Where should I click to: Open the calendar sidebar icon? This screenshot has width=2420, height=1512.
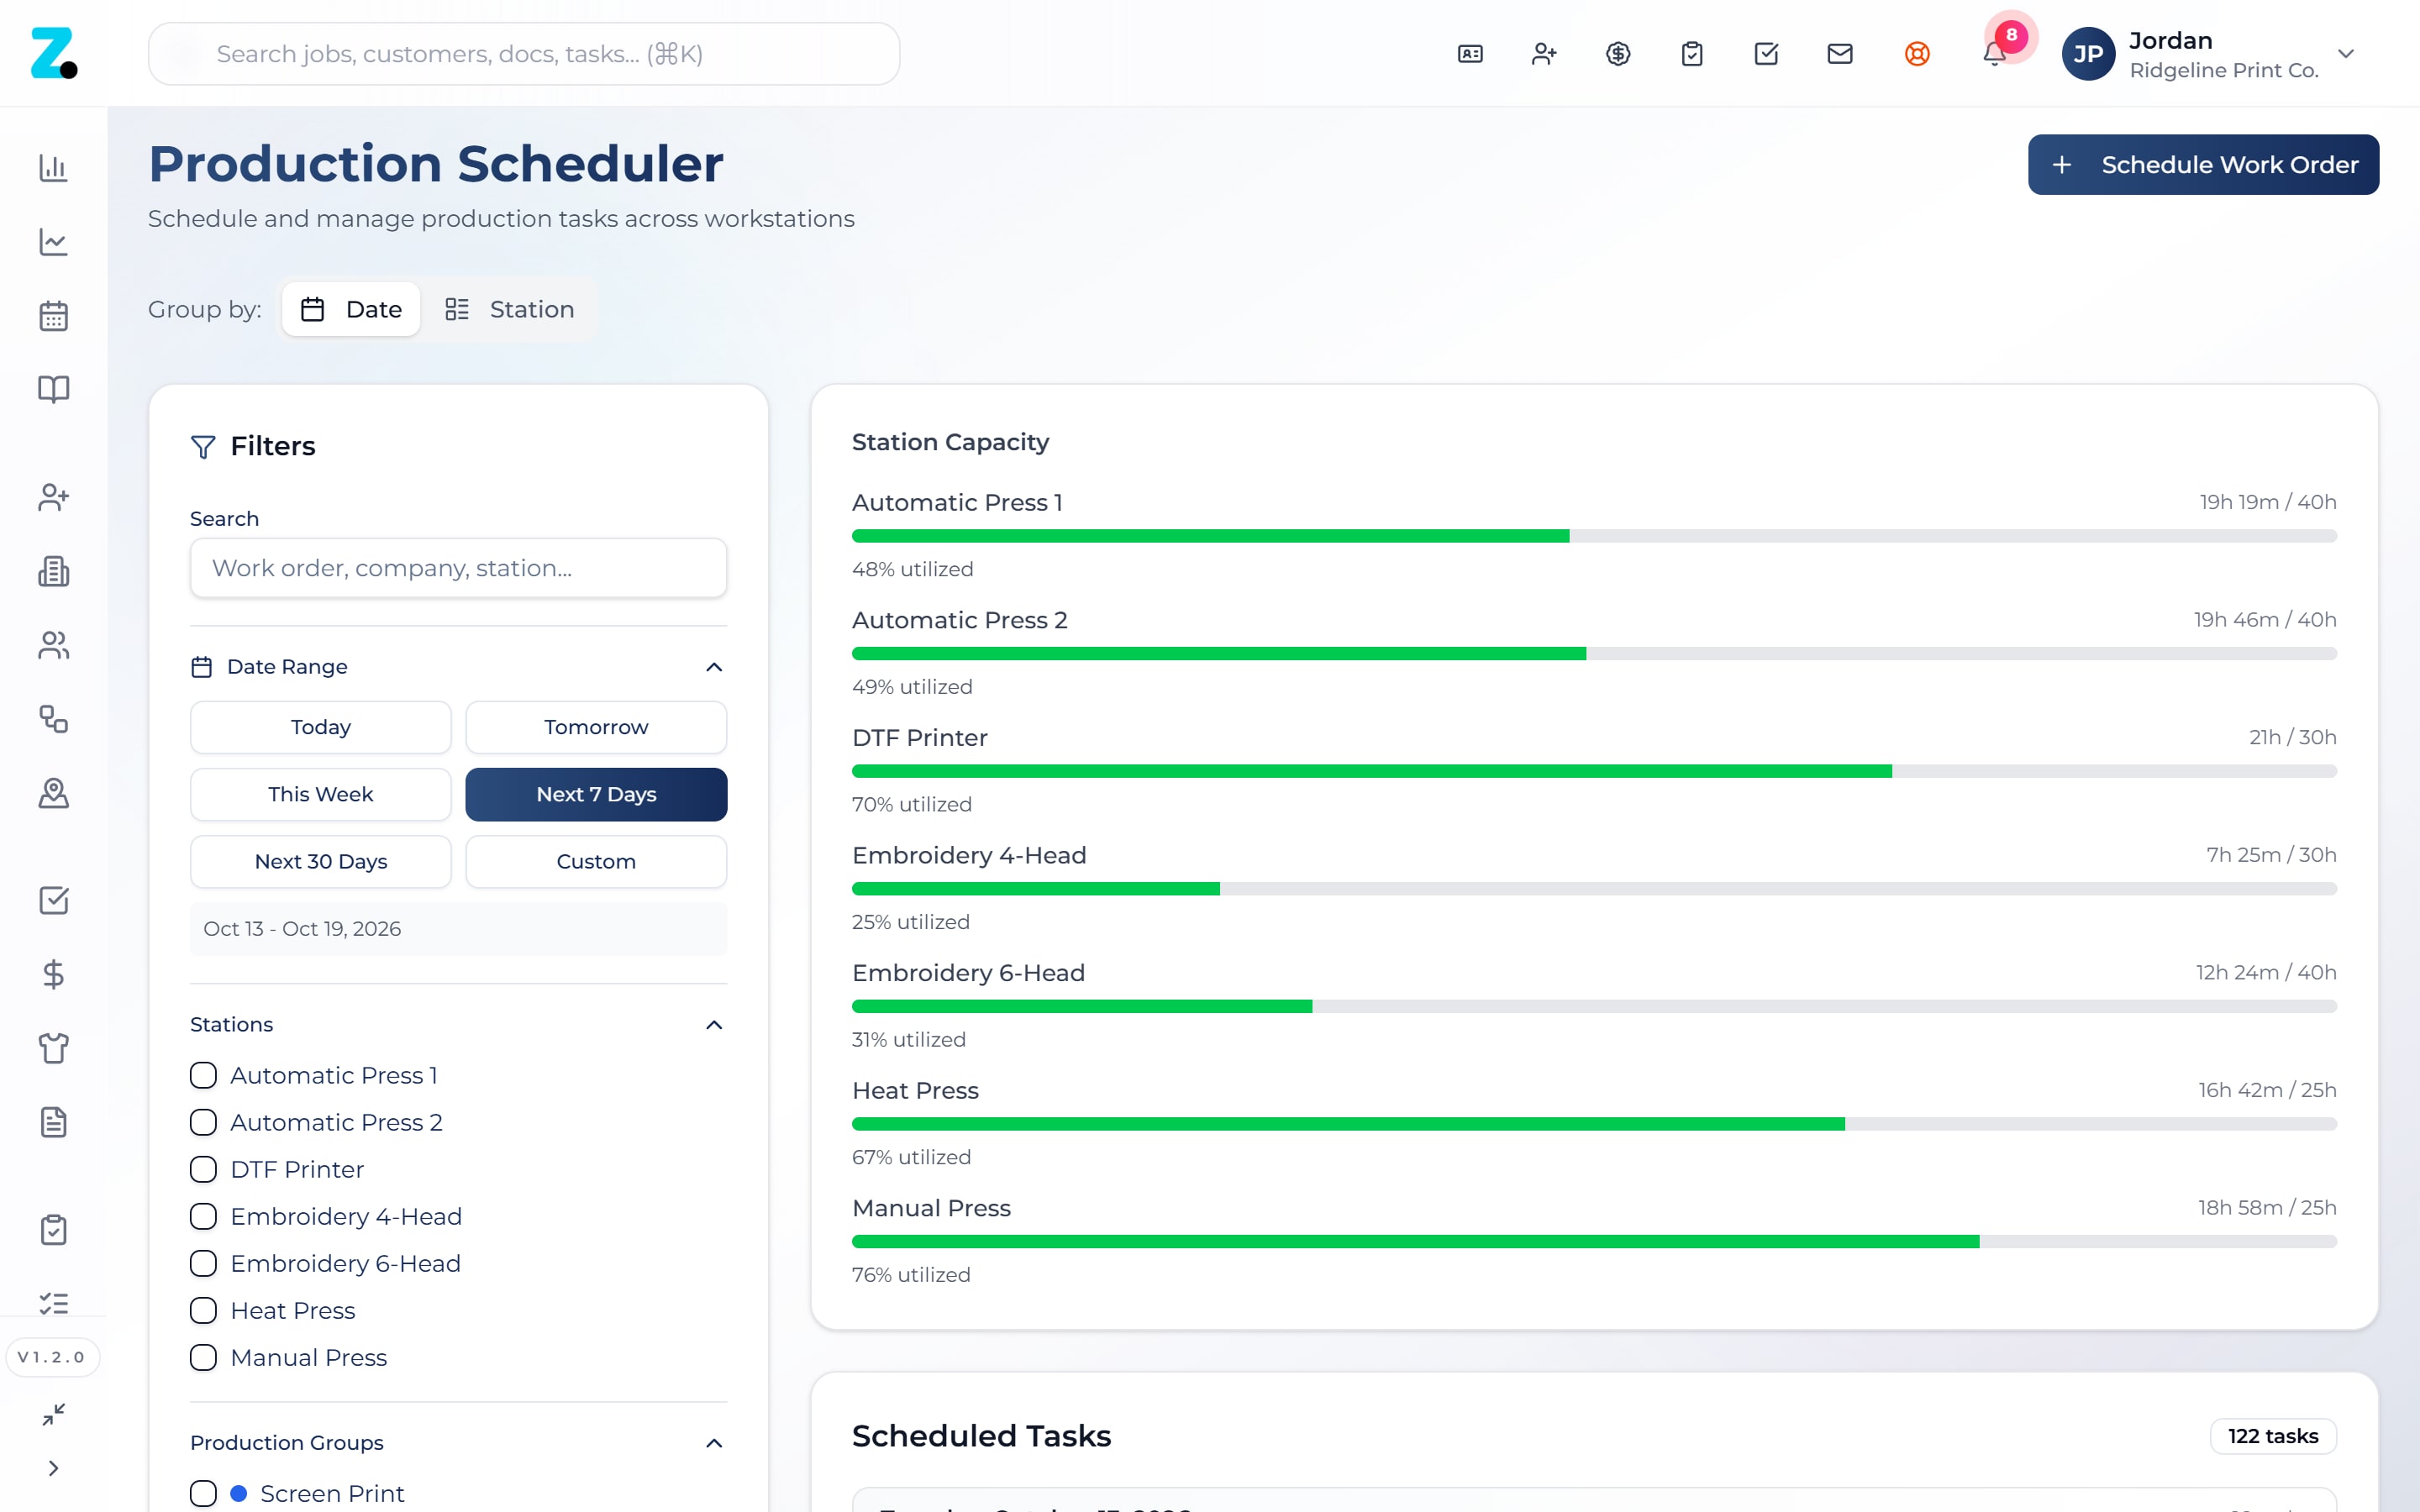tap(54, 316)
